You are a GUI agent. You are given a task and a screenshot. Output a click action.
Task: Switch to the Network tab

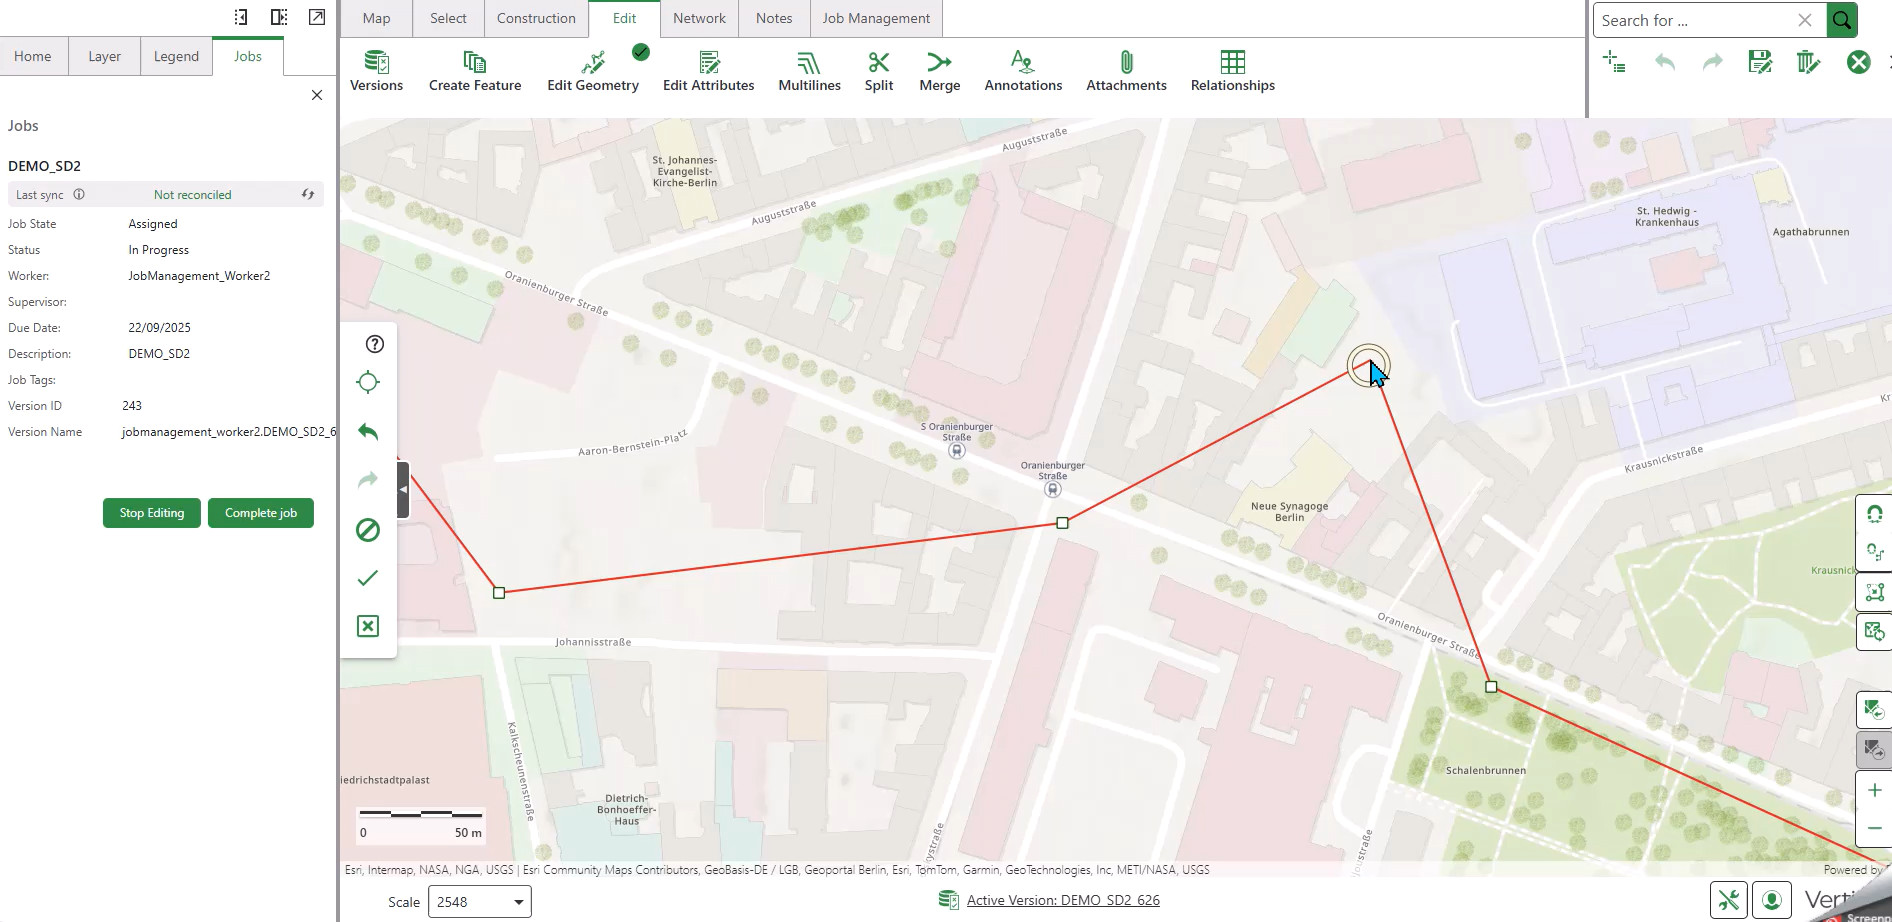[699, 18]
